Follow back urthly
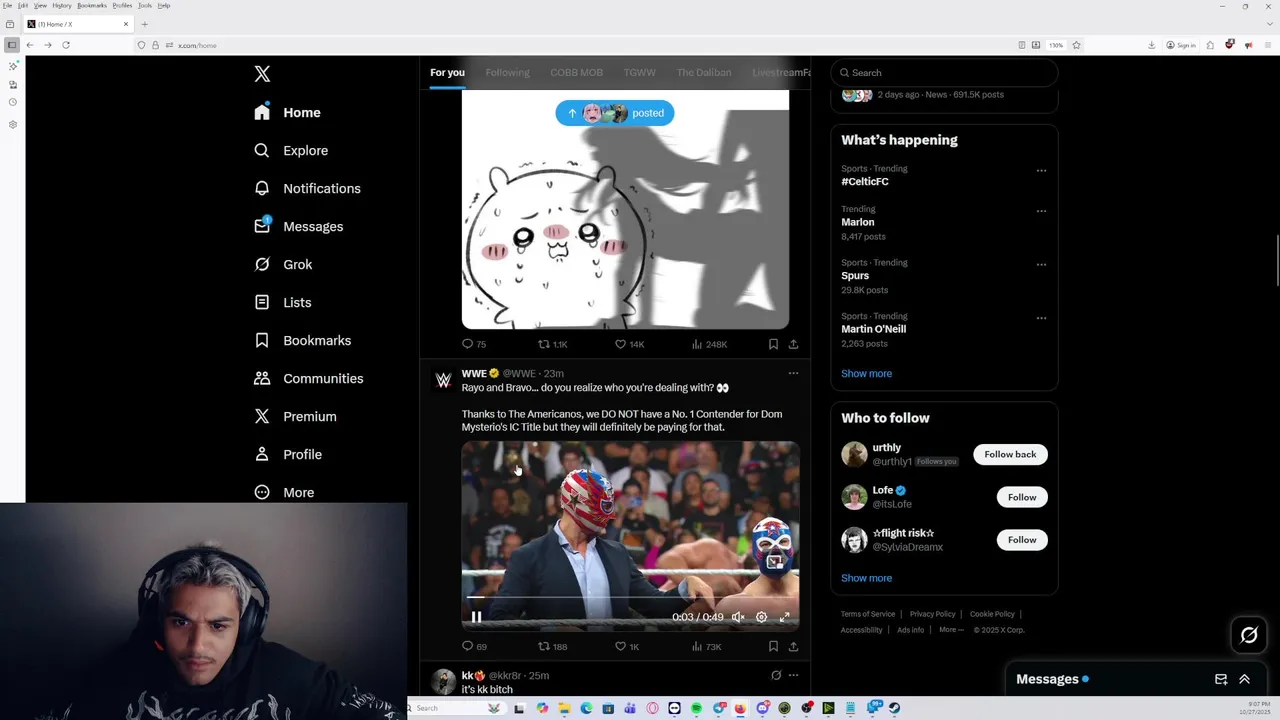Viewport: 1280px width, 720px height. [1010, 454]
